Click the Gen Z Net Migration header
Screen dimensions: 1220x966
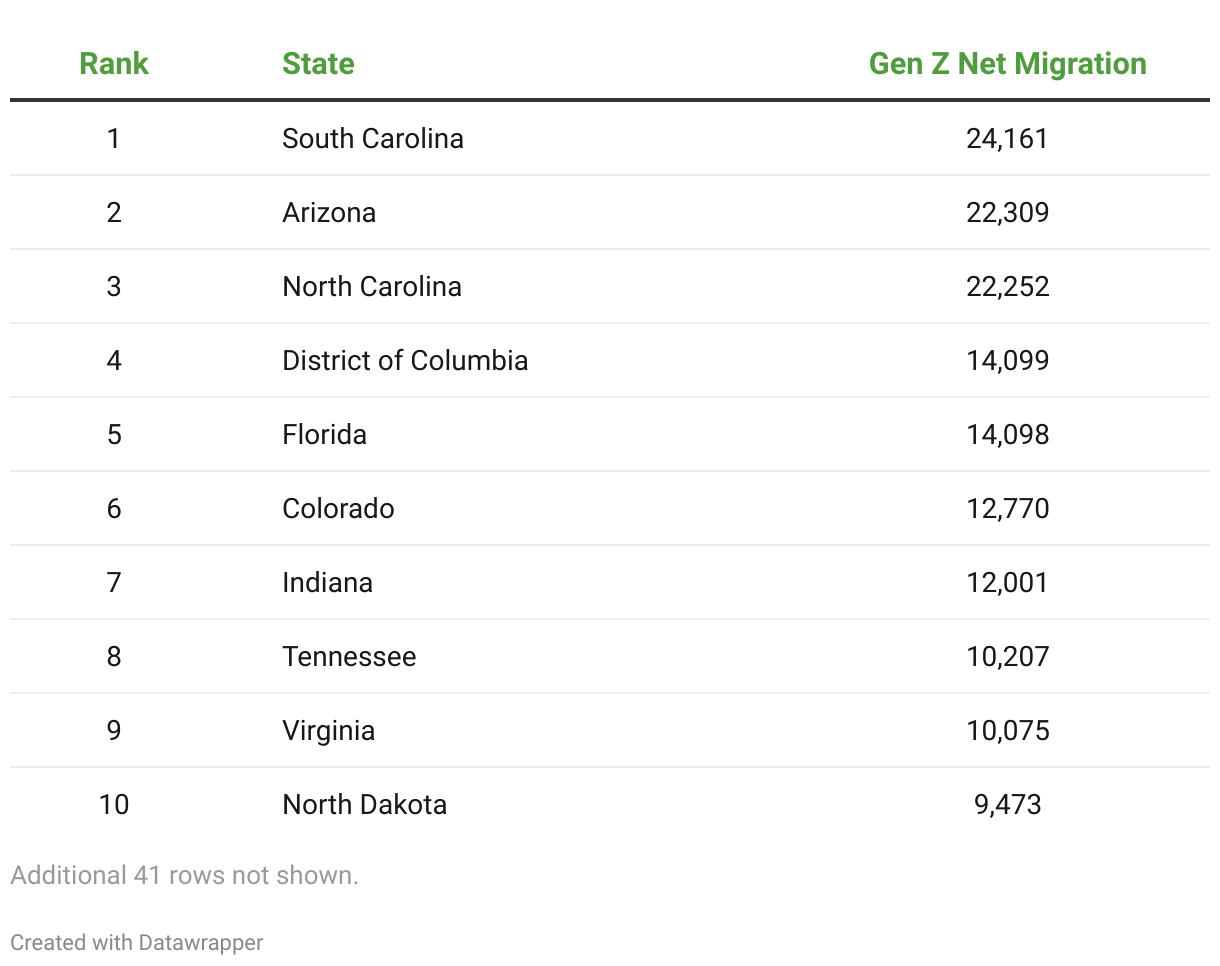(1008, 63)
